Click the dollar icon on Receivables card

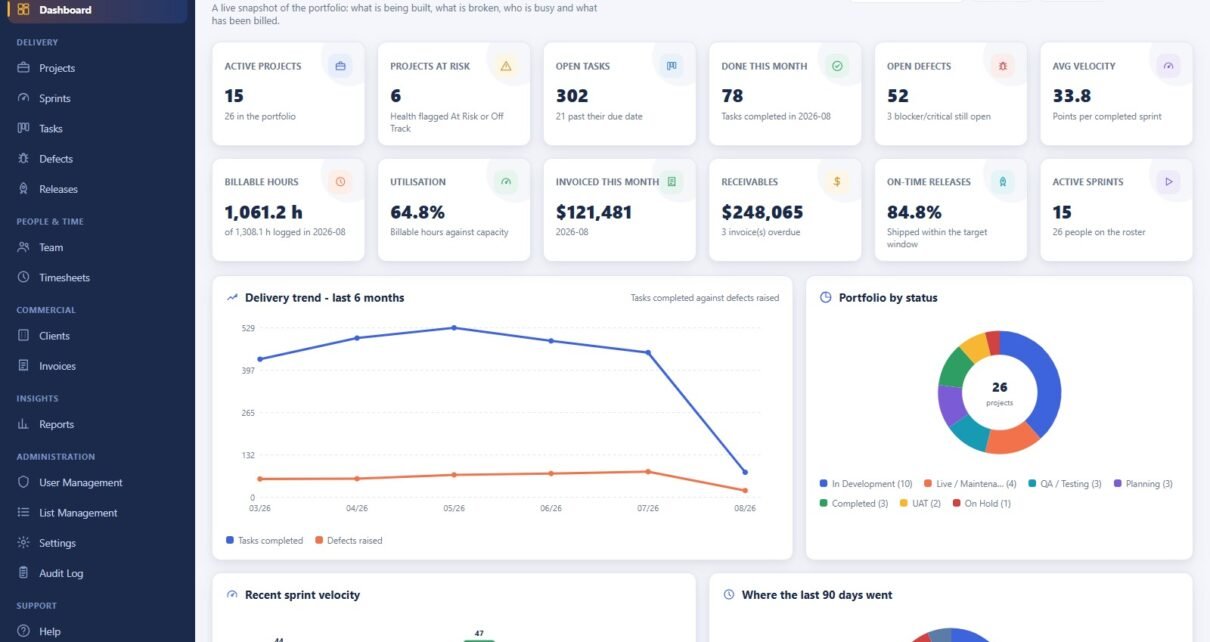[837, 182]
